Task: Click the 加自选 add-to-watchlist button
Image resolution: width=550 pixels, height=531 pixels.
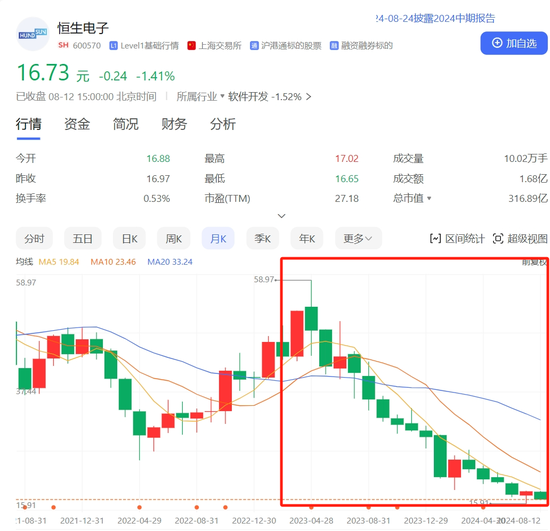Action: [514, 43]
